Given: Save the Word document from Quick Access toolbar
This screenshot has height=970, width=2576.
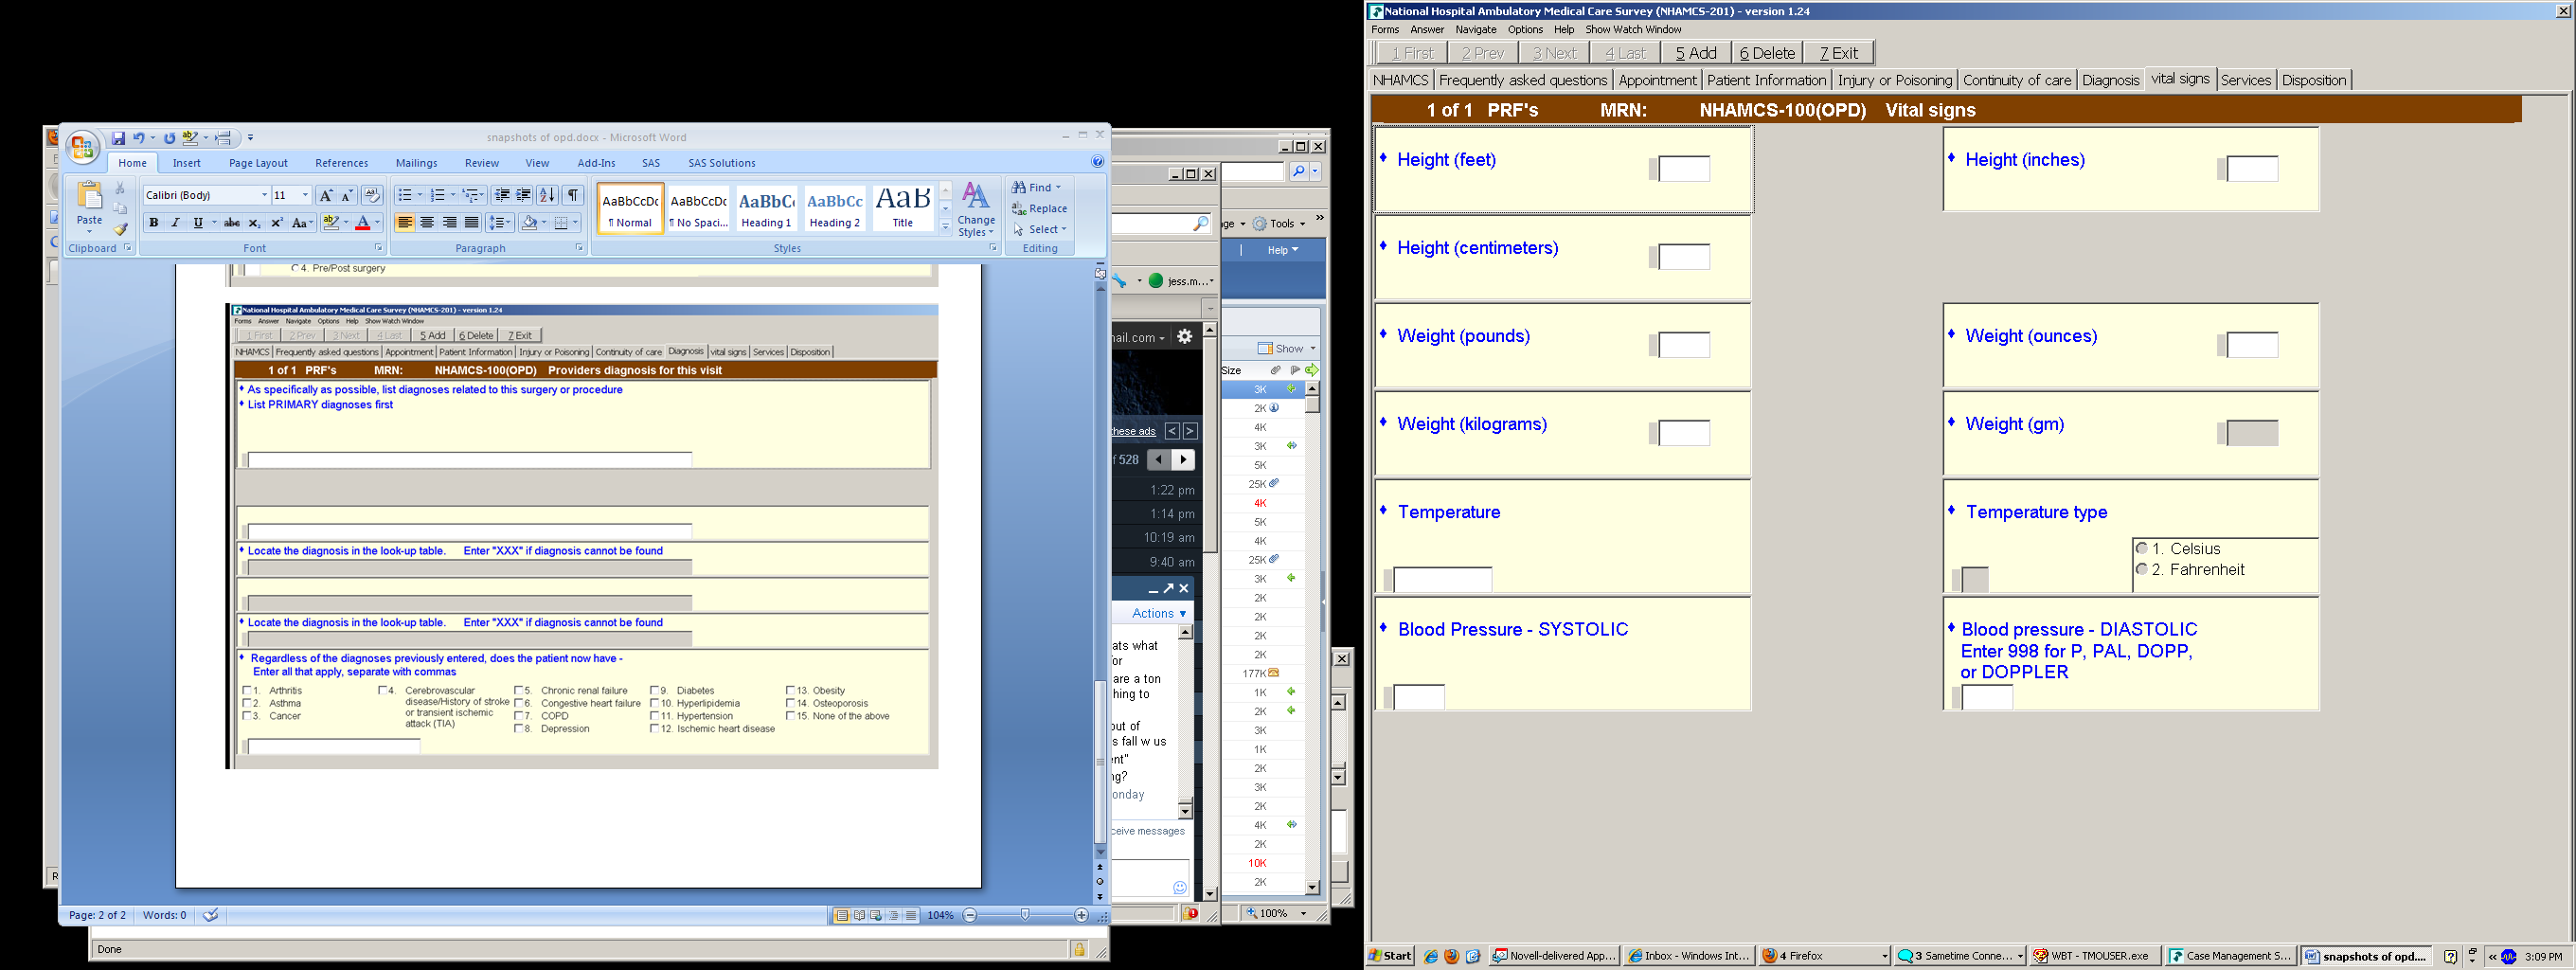Looking at the screenshot, I should [118, 138].
